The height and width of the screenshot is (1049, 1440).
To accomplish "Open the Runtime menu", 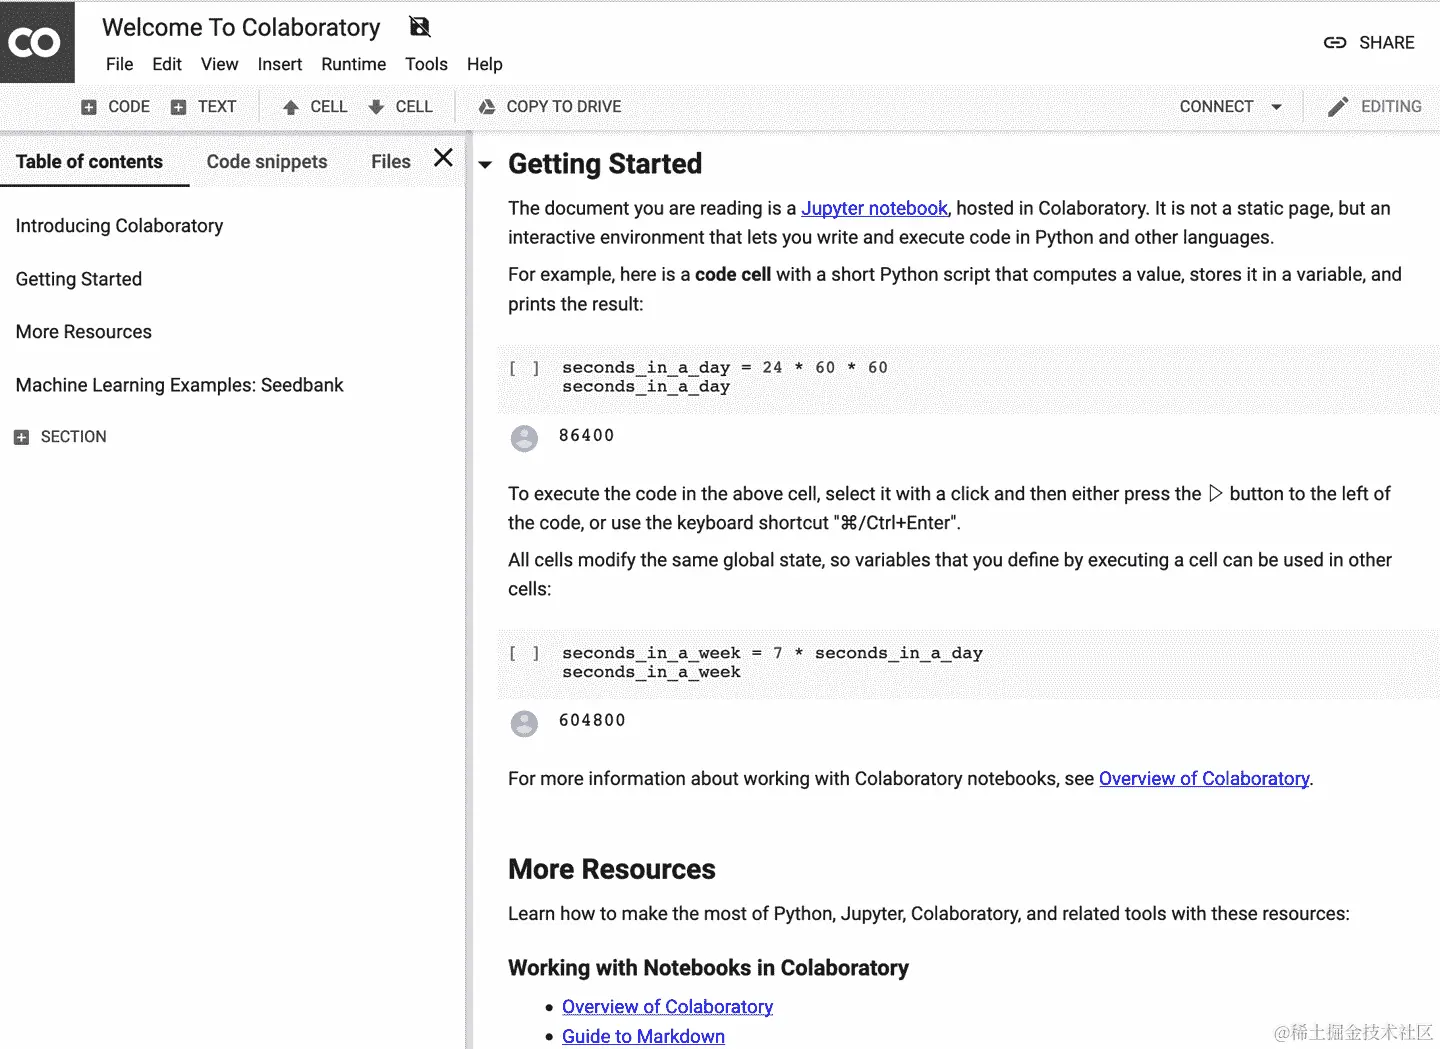I will point(353,64).
